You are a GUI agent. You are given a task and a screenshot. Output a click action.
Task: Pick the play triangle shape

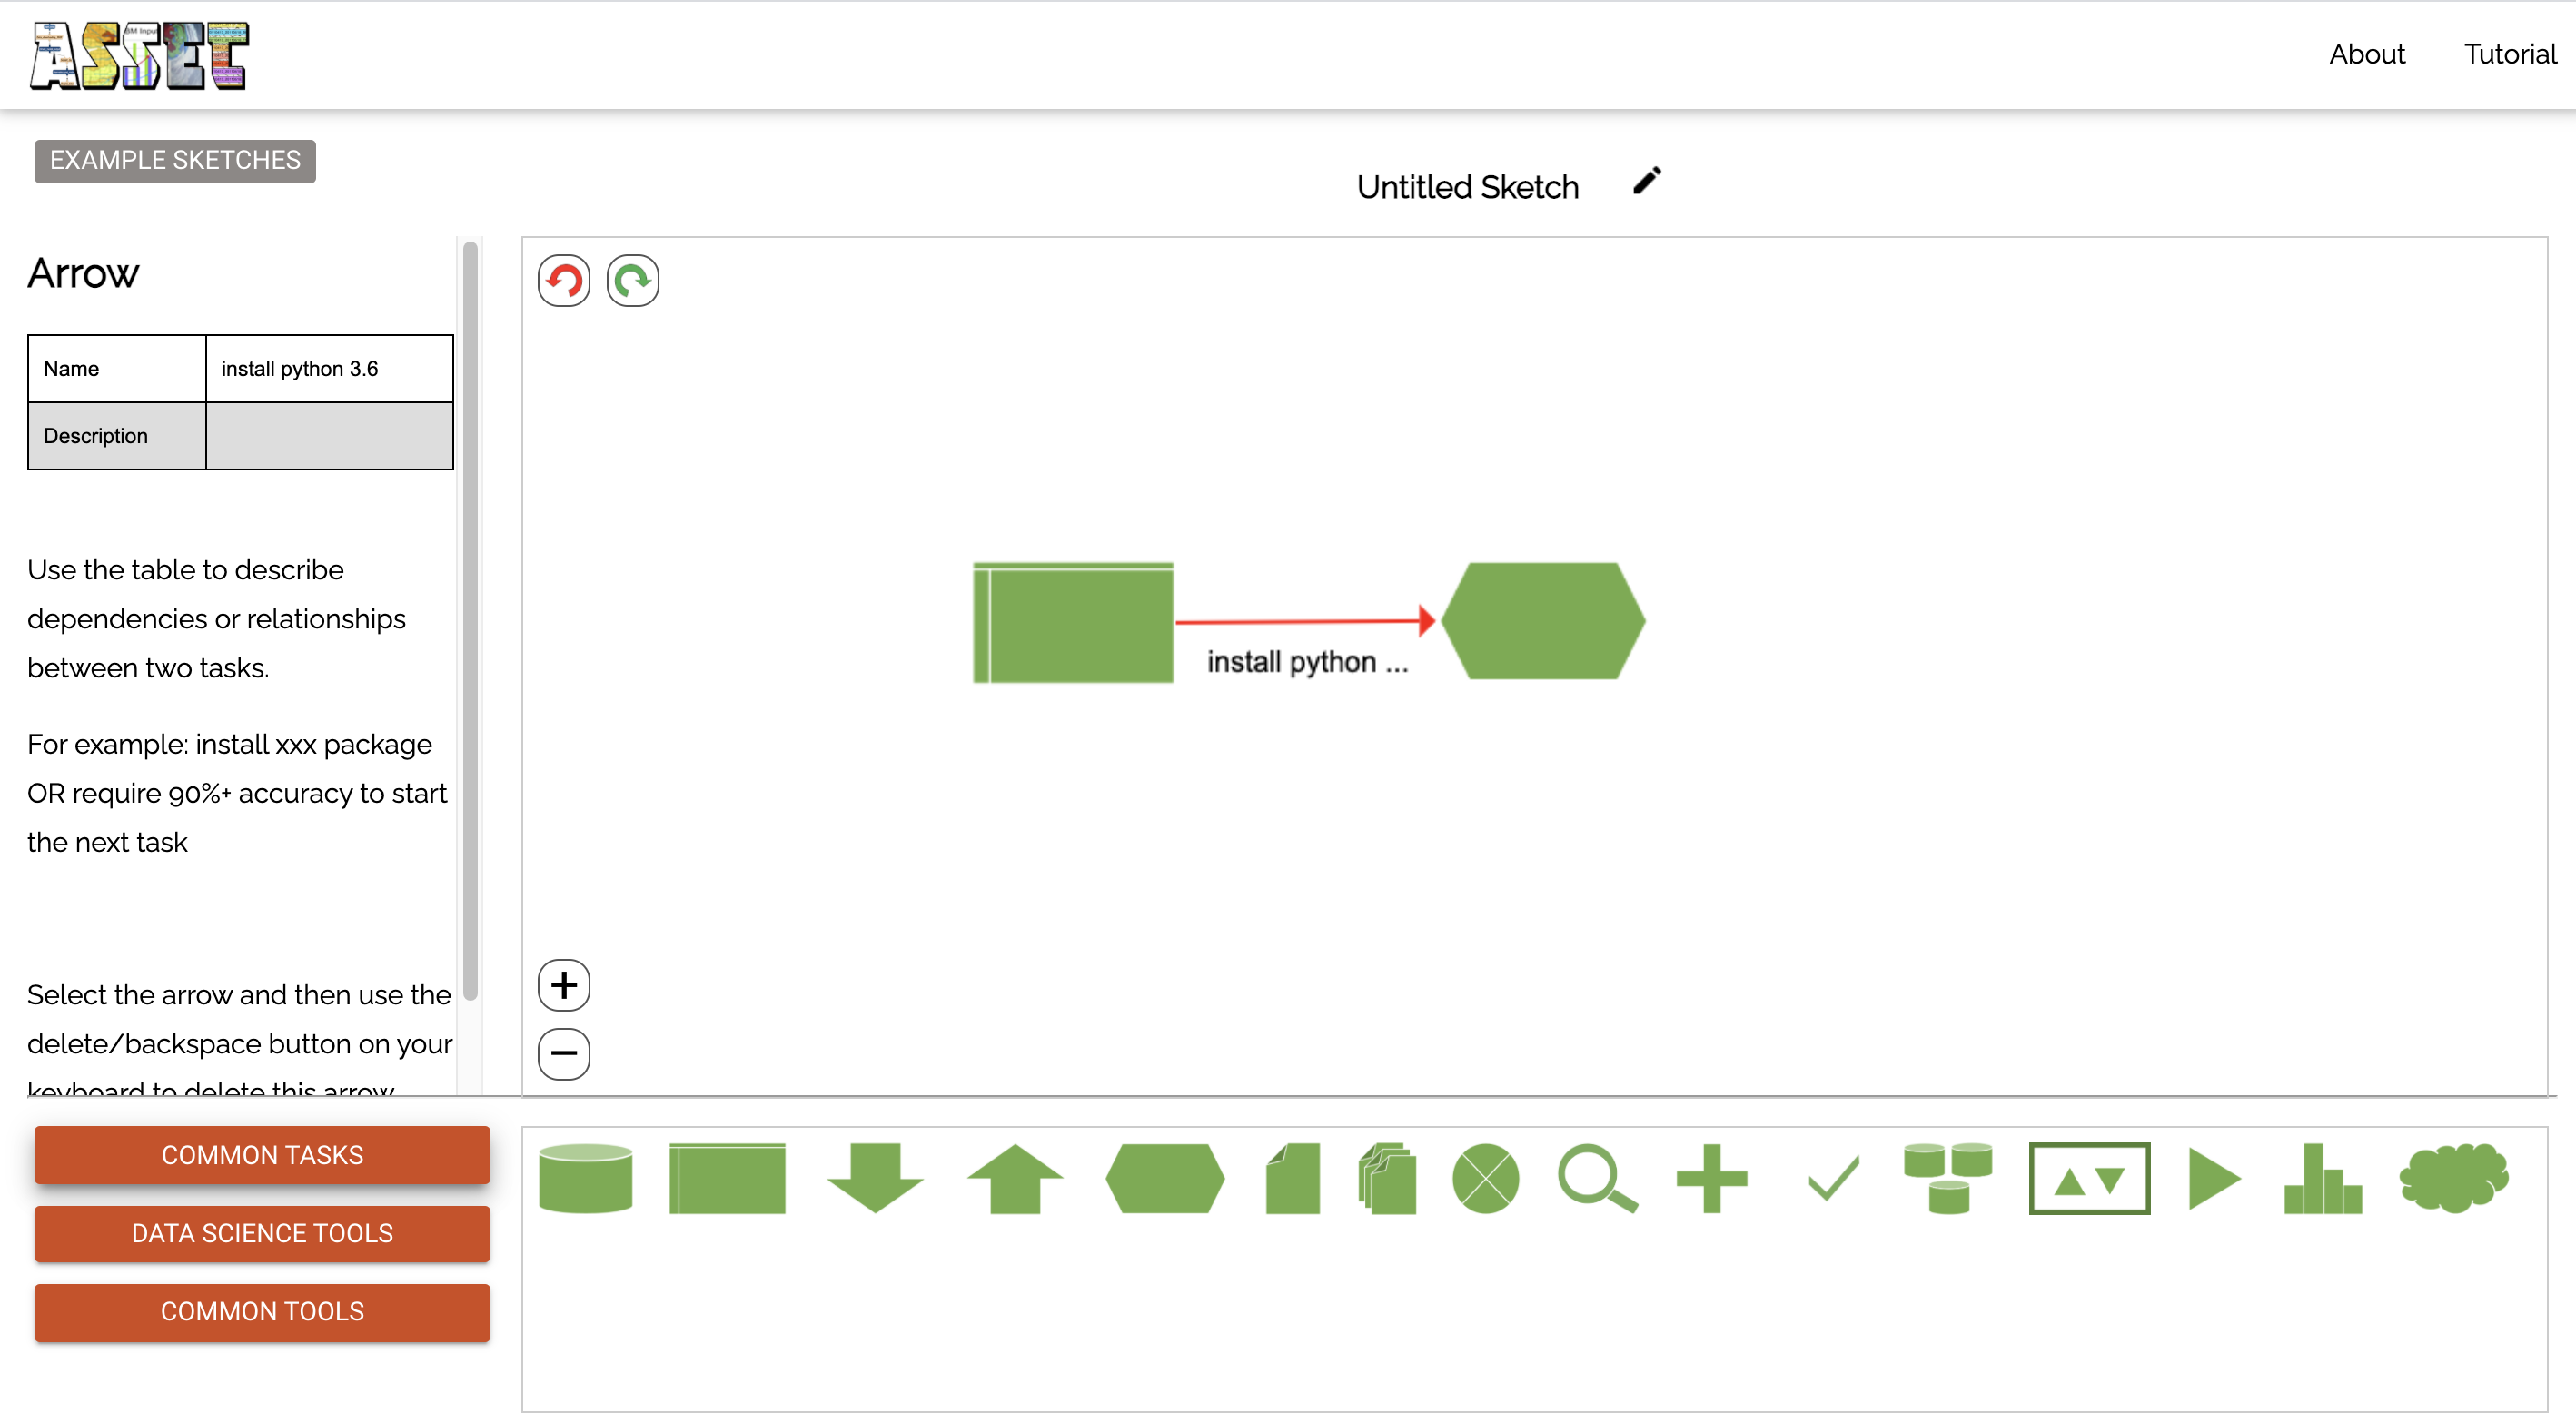click(2213, 1179)
